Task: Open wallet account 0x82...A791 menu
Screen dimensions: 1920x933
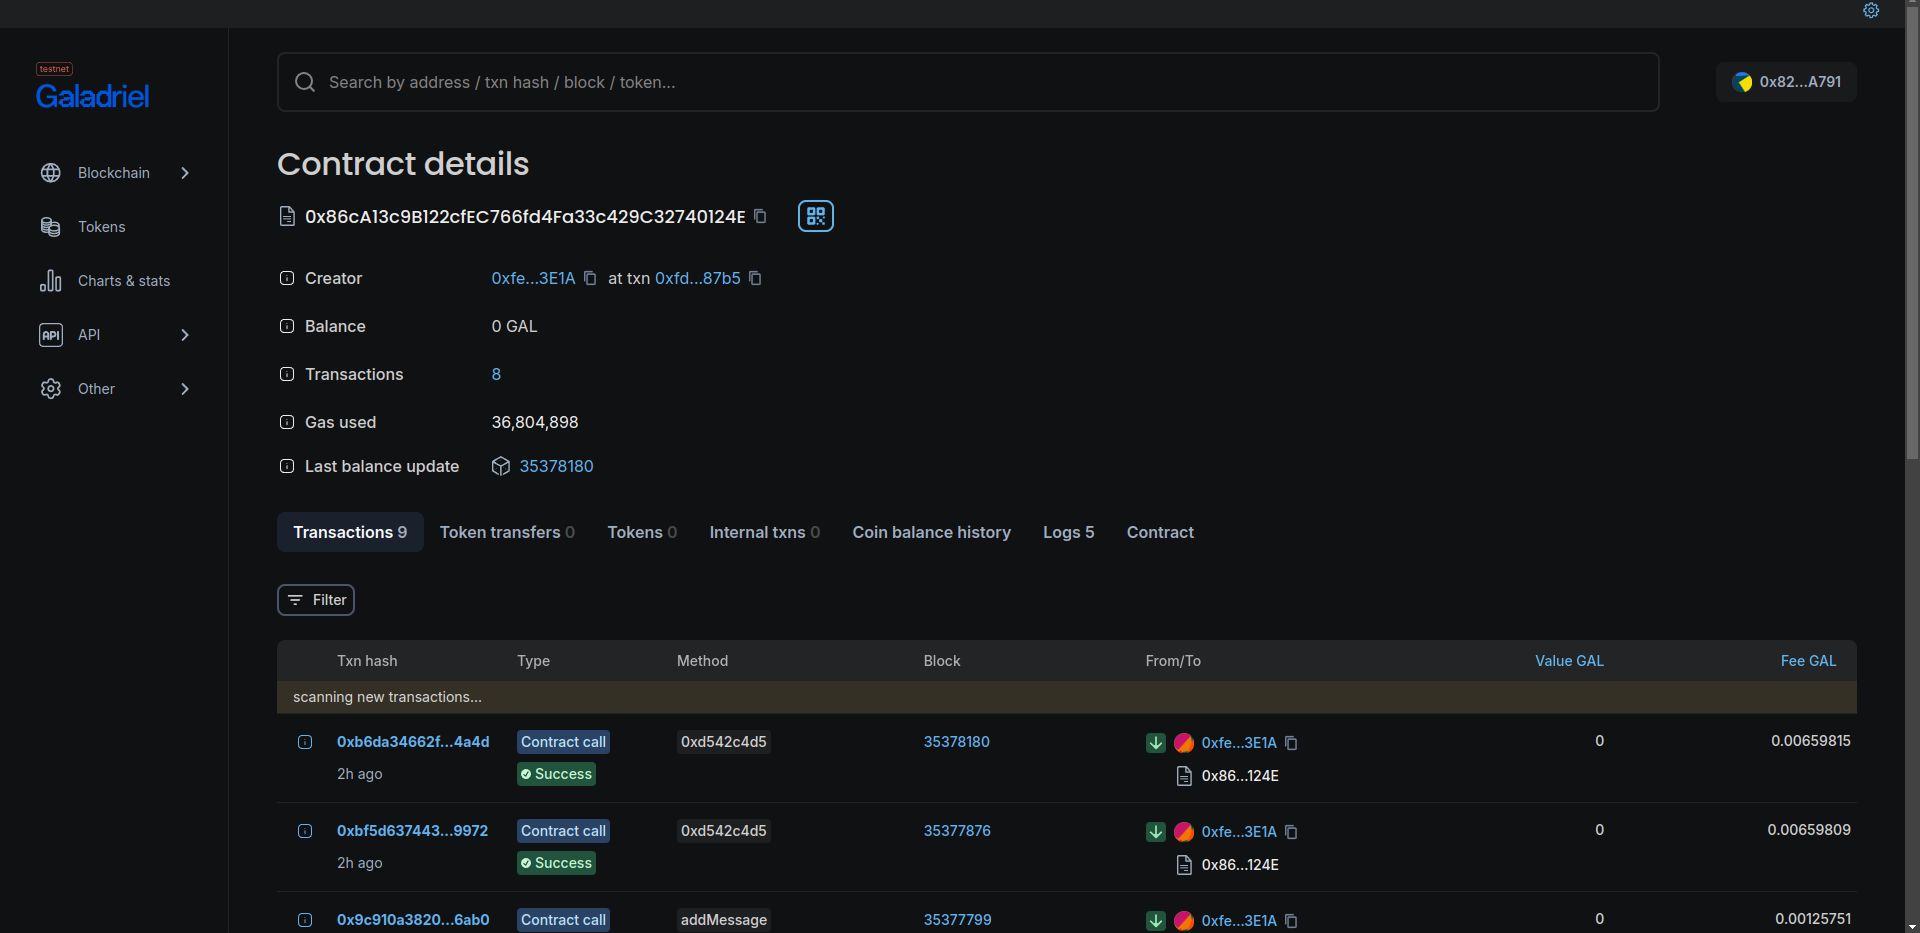Action: (1786, 82)
